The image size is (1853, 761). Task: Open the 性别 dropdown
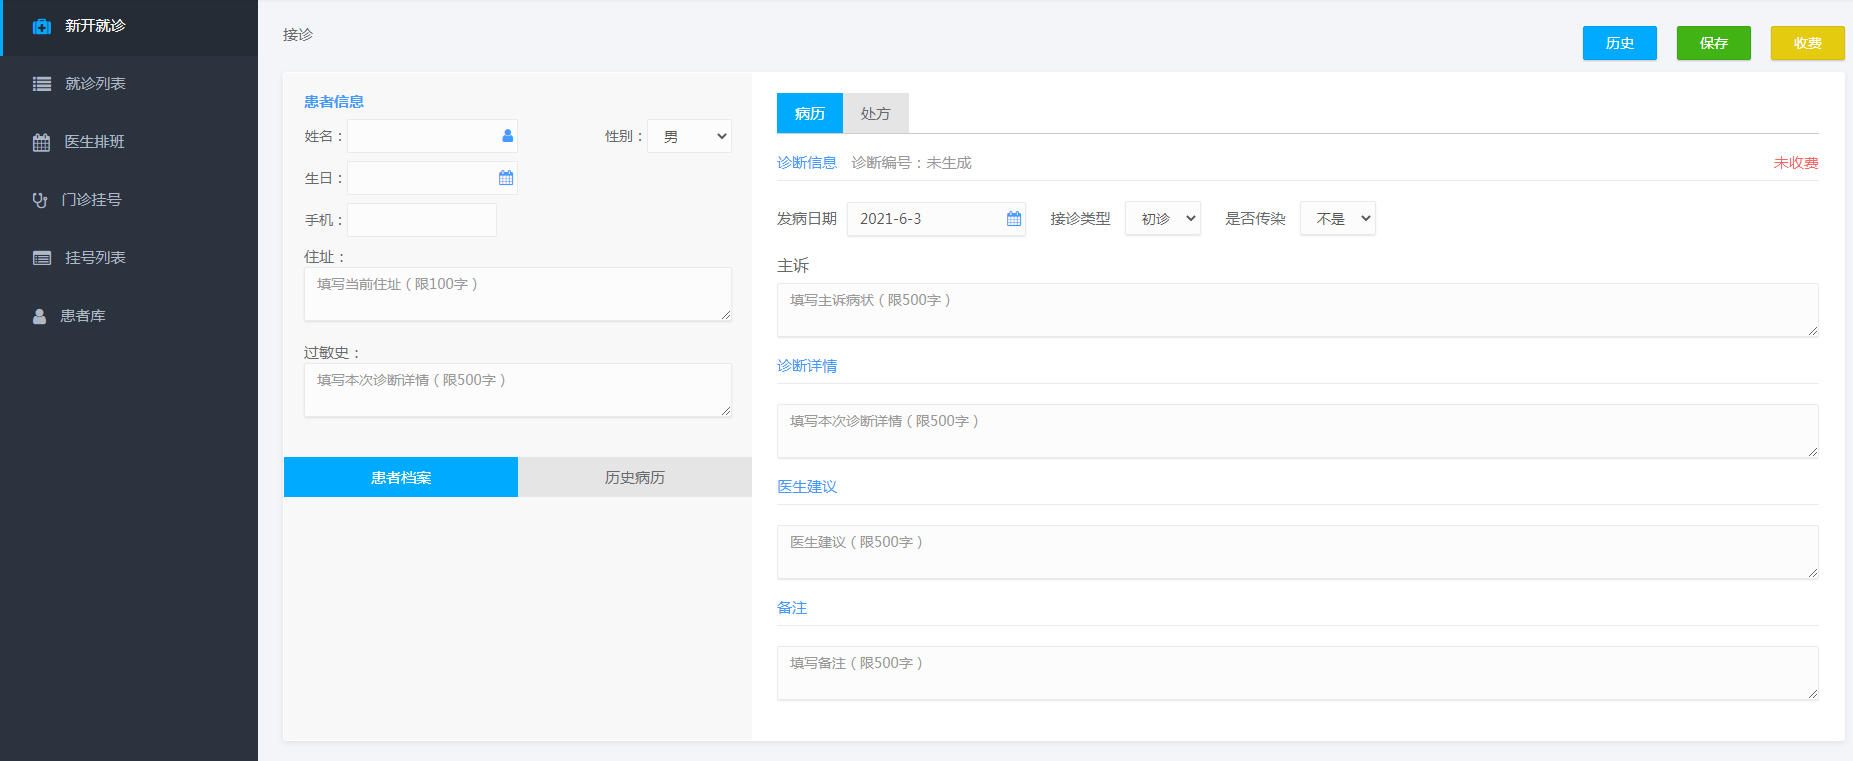click(689, 136)
